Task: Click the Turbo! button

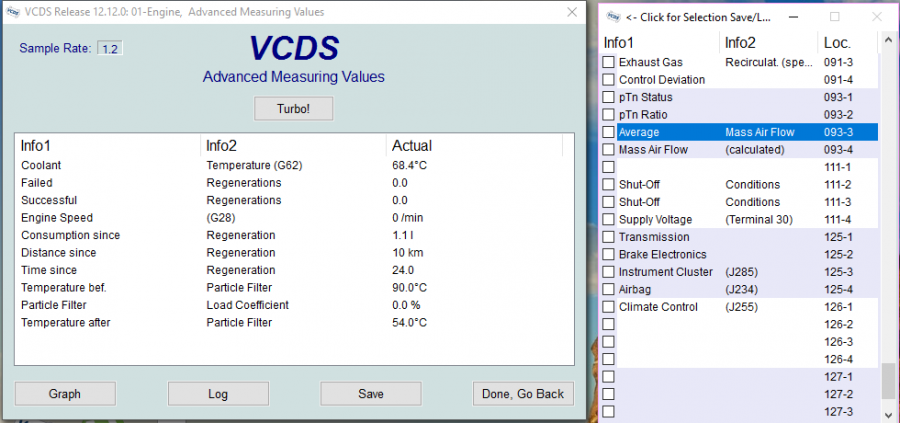Action: coord(293,108)
